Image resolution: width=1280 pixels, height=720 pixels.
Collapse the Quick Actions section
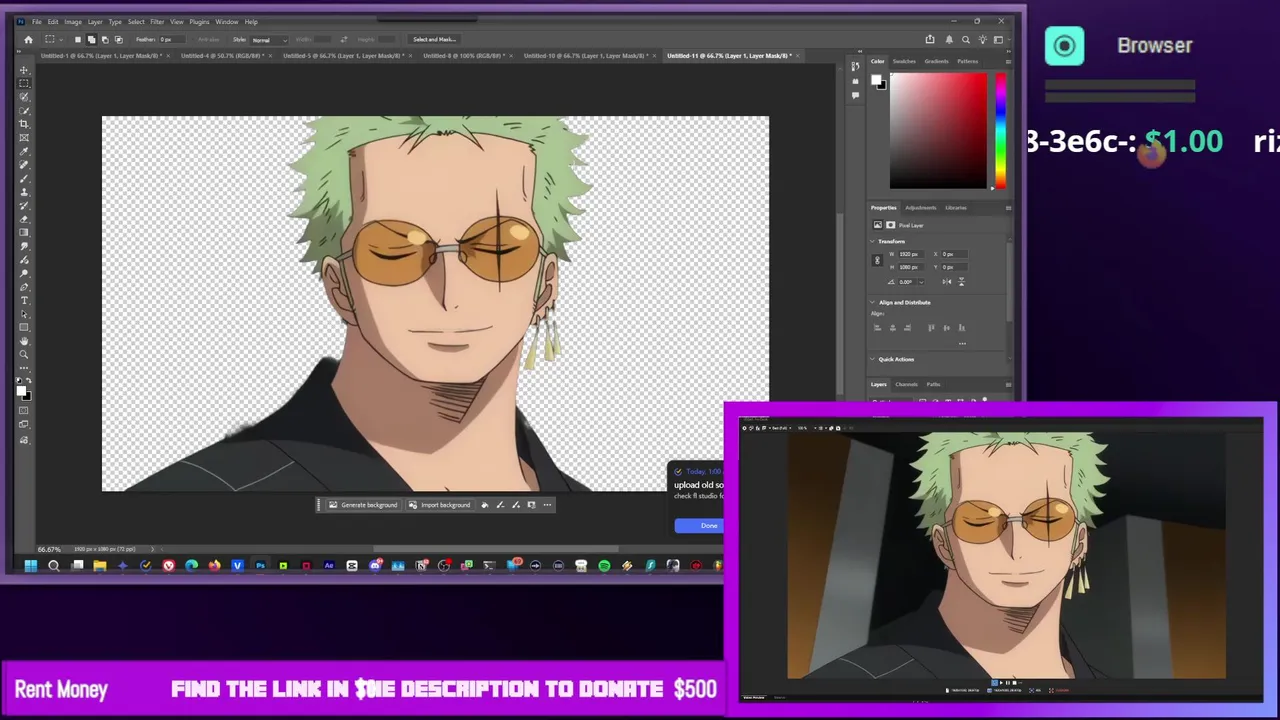pos(872,359)
